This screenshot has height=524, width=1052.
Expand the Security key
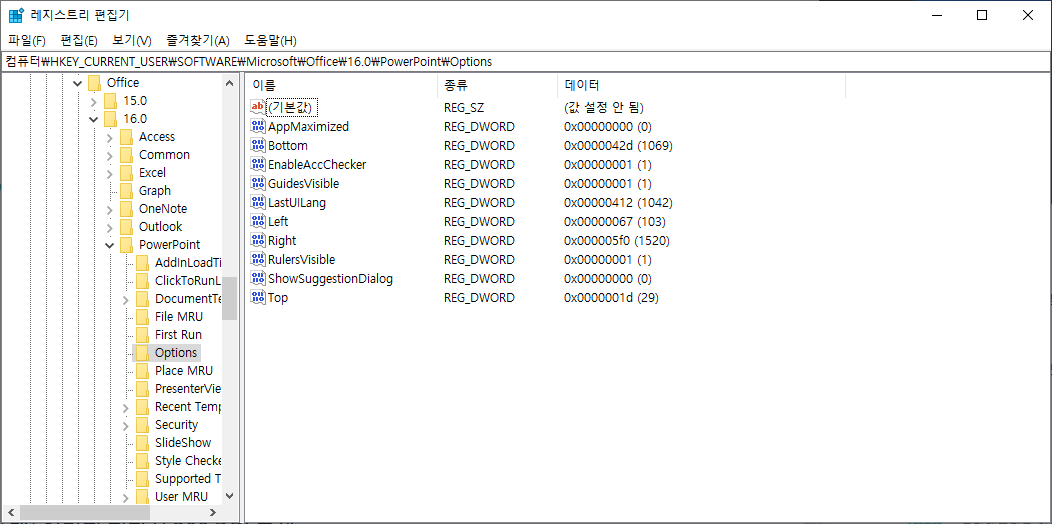tap(125, 425)
